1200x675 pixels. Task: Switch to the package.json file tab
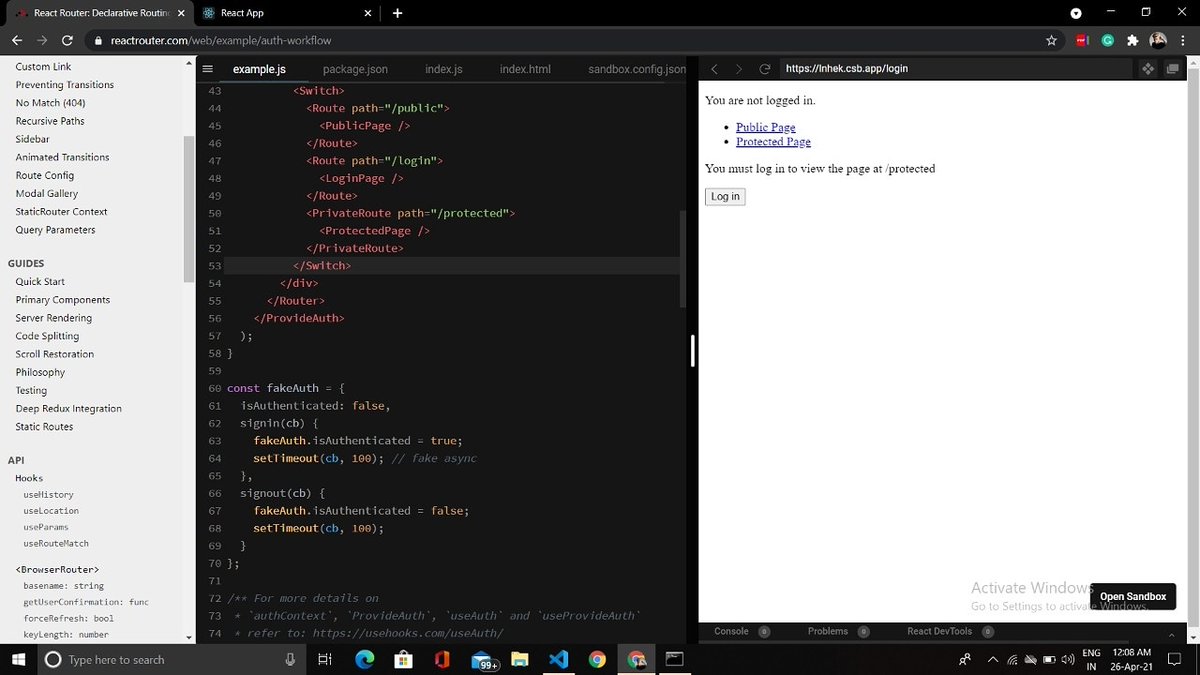355,69
